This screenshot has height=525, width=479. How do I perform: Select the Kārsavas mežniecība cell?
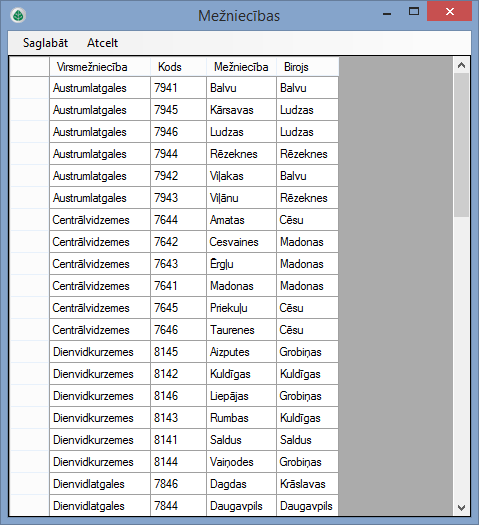click(241, 110)
